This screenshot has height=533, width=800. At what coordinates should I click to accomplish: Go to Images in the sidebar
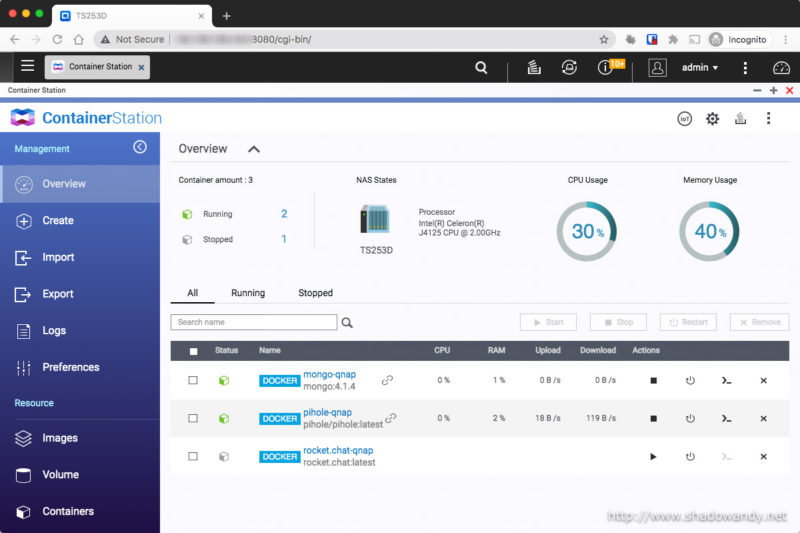pyautogui.click(x=60, y=438)
